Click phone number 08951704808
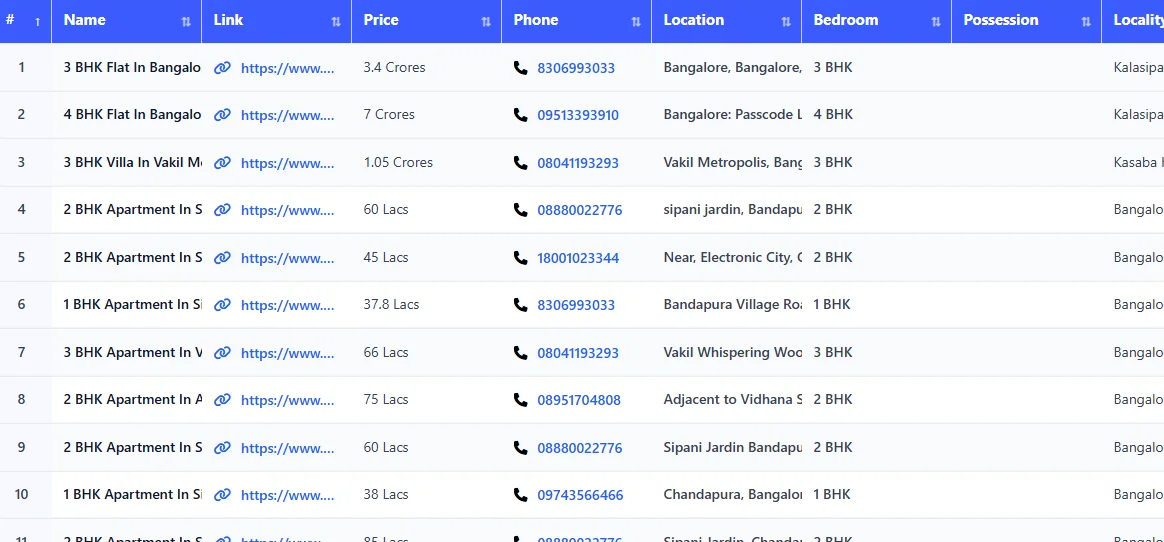 point(578,400)
